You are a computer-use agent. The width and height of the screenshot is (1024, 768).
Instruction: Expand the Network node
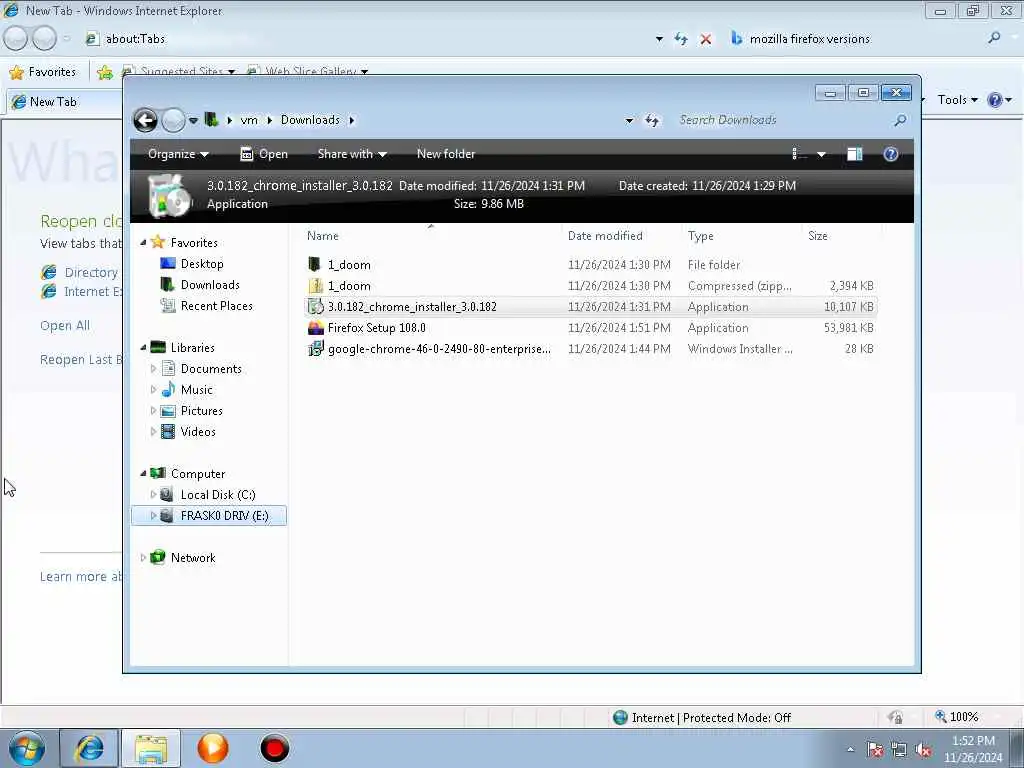click(x=143, y=558)
